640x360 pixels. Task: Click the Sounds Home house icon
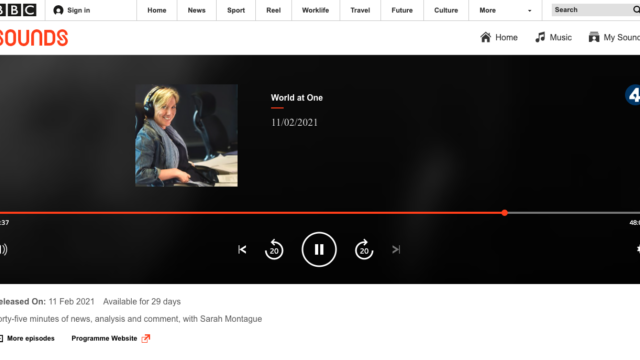tap(485, 37)
